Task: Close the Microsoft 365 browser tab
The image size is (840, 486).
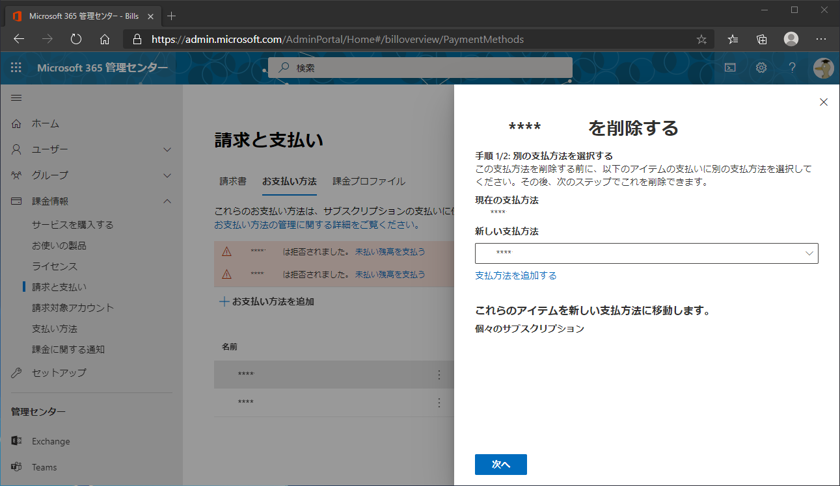Action: pyautogui.click(x=151, y=16)
